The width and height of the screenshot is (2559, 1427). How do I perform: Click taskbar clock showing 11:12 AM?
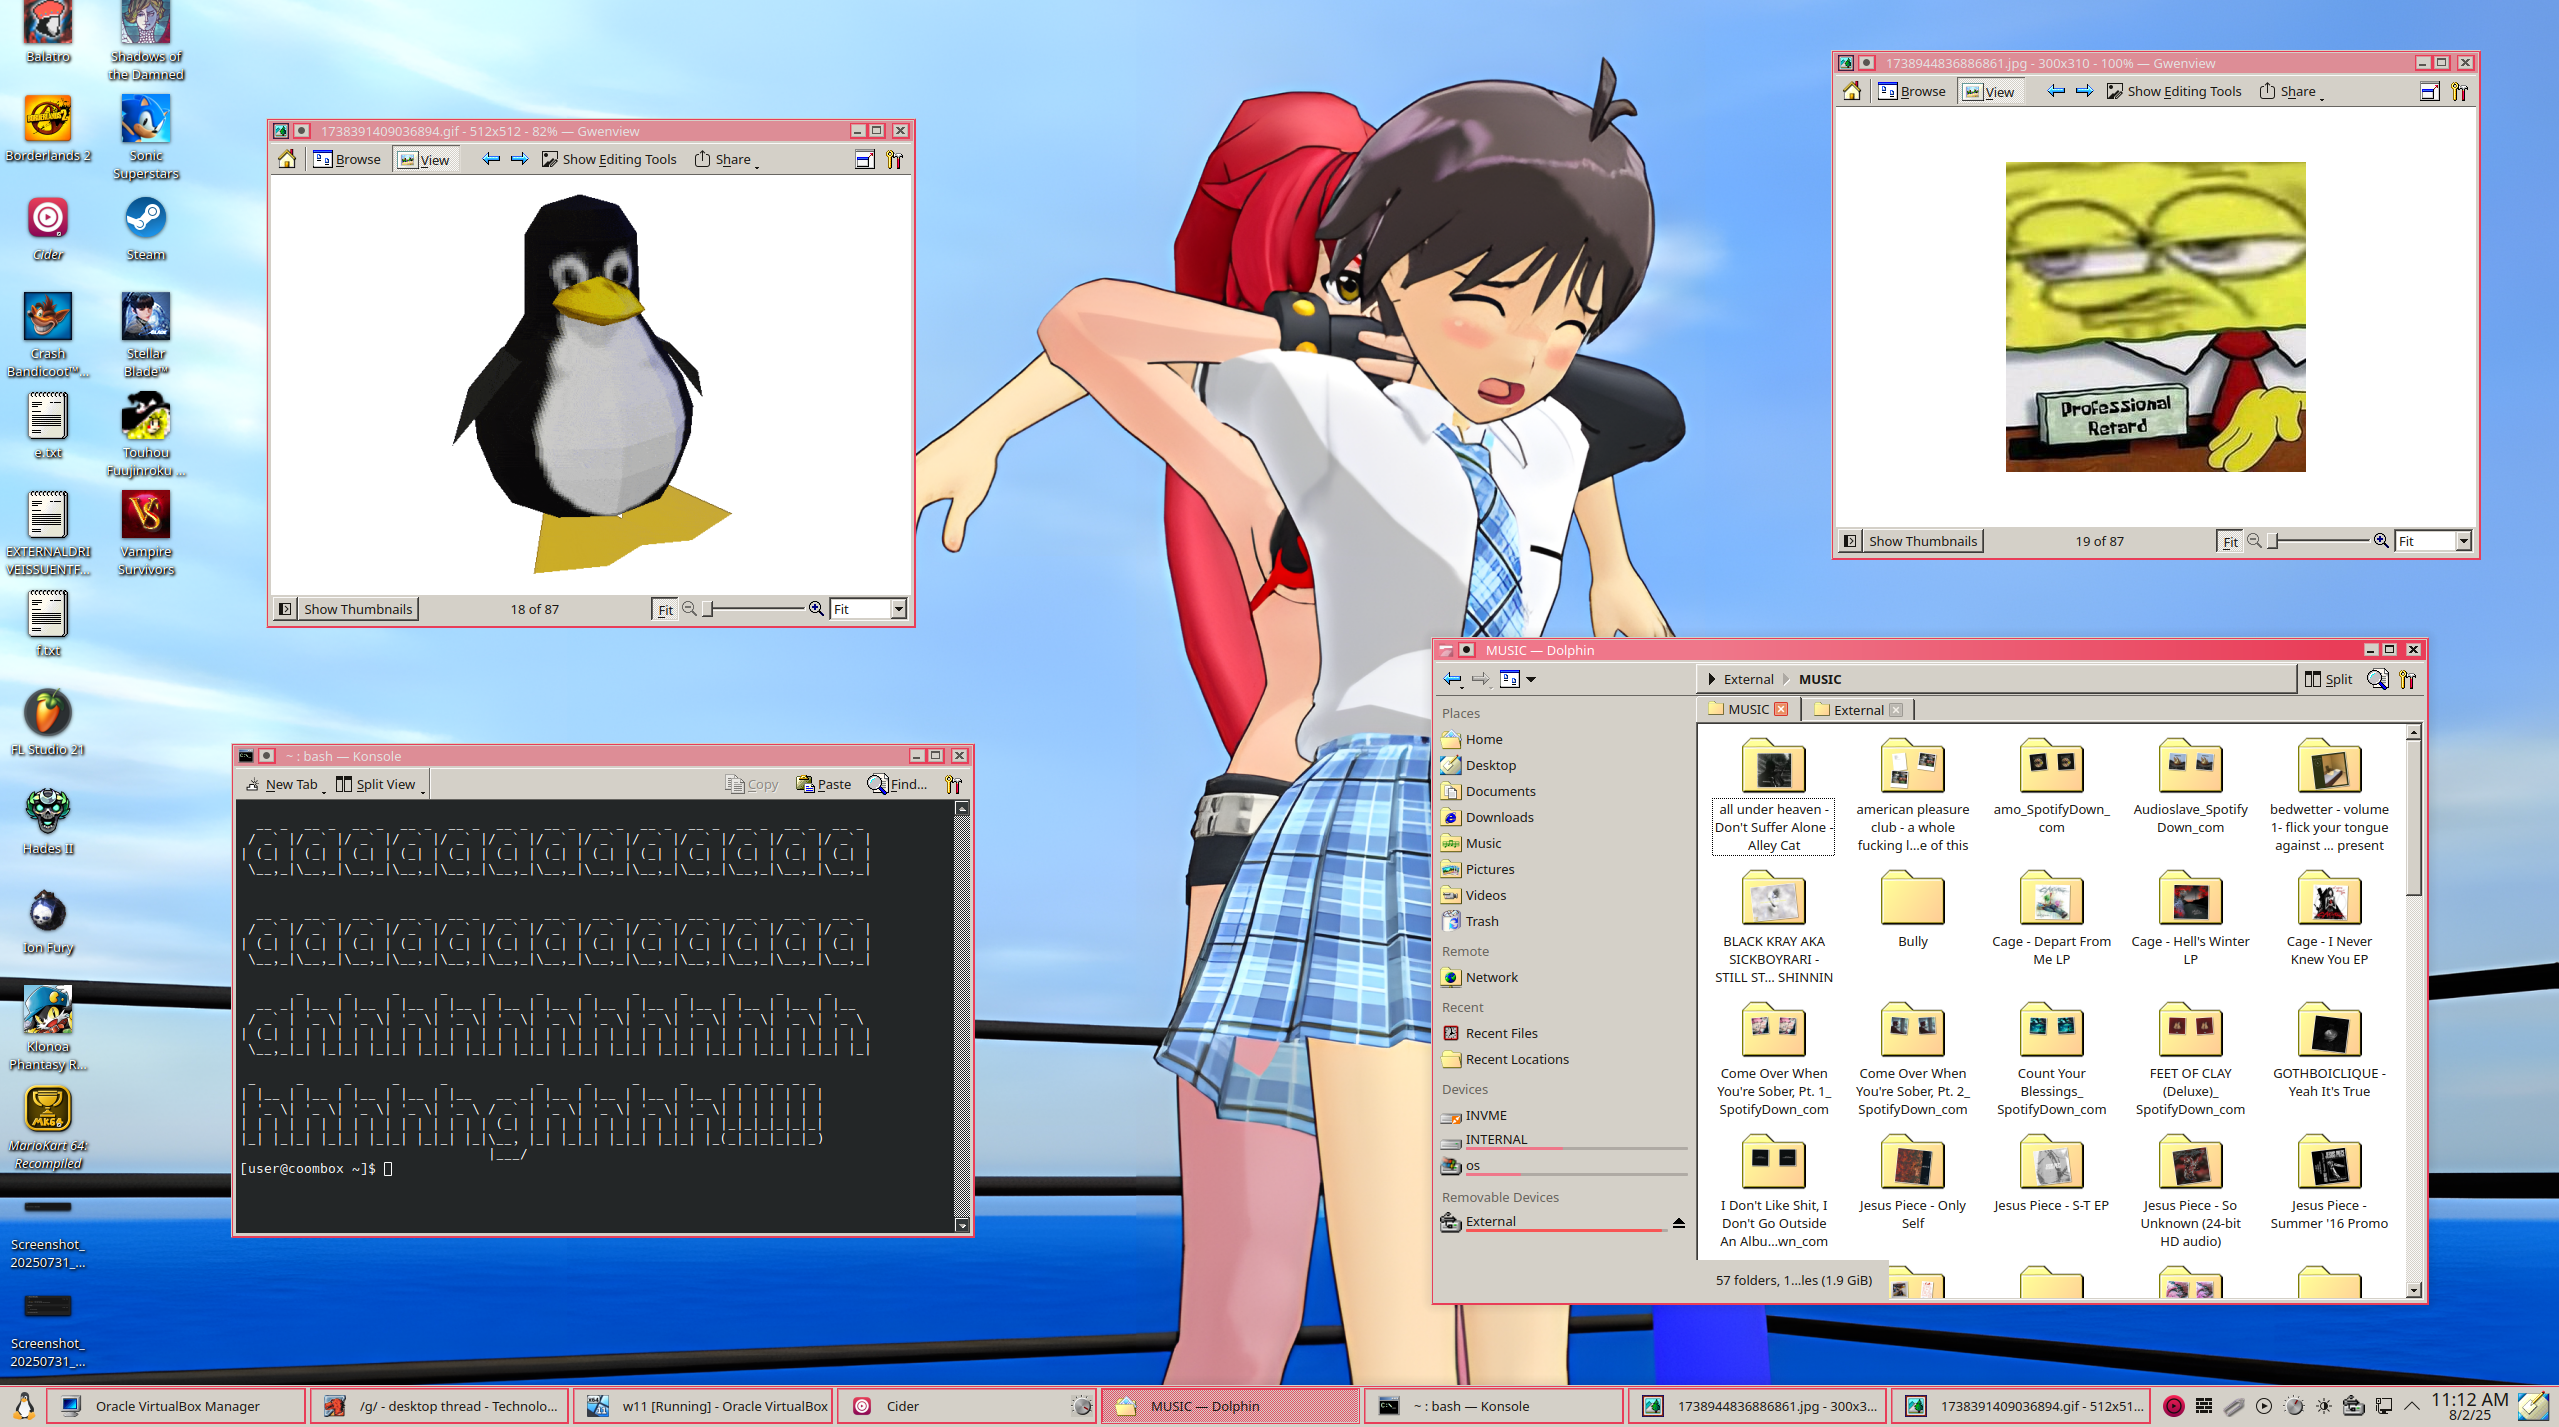click(2469, 1406)
